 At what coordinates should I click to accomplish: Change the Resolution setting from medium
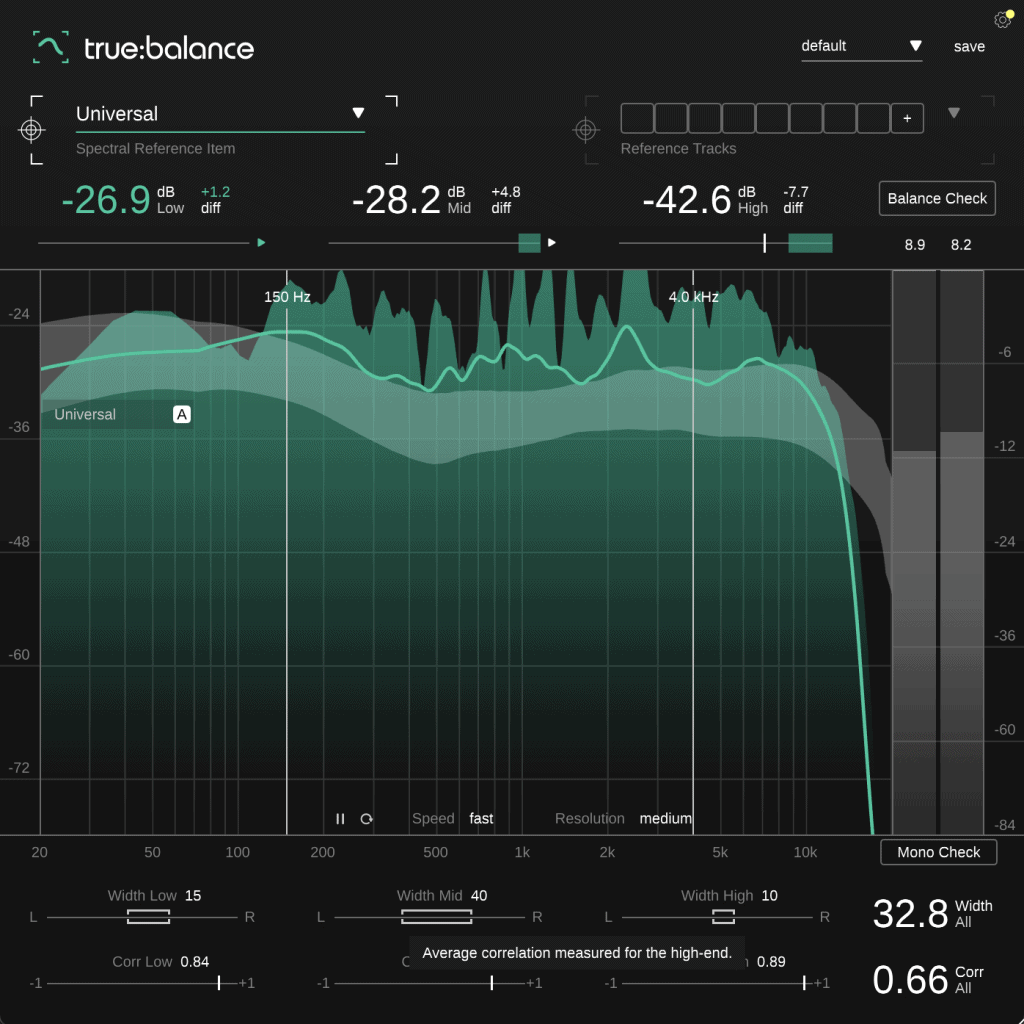665,818
